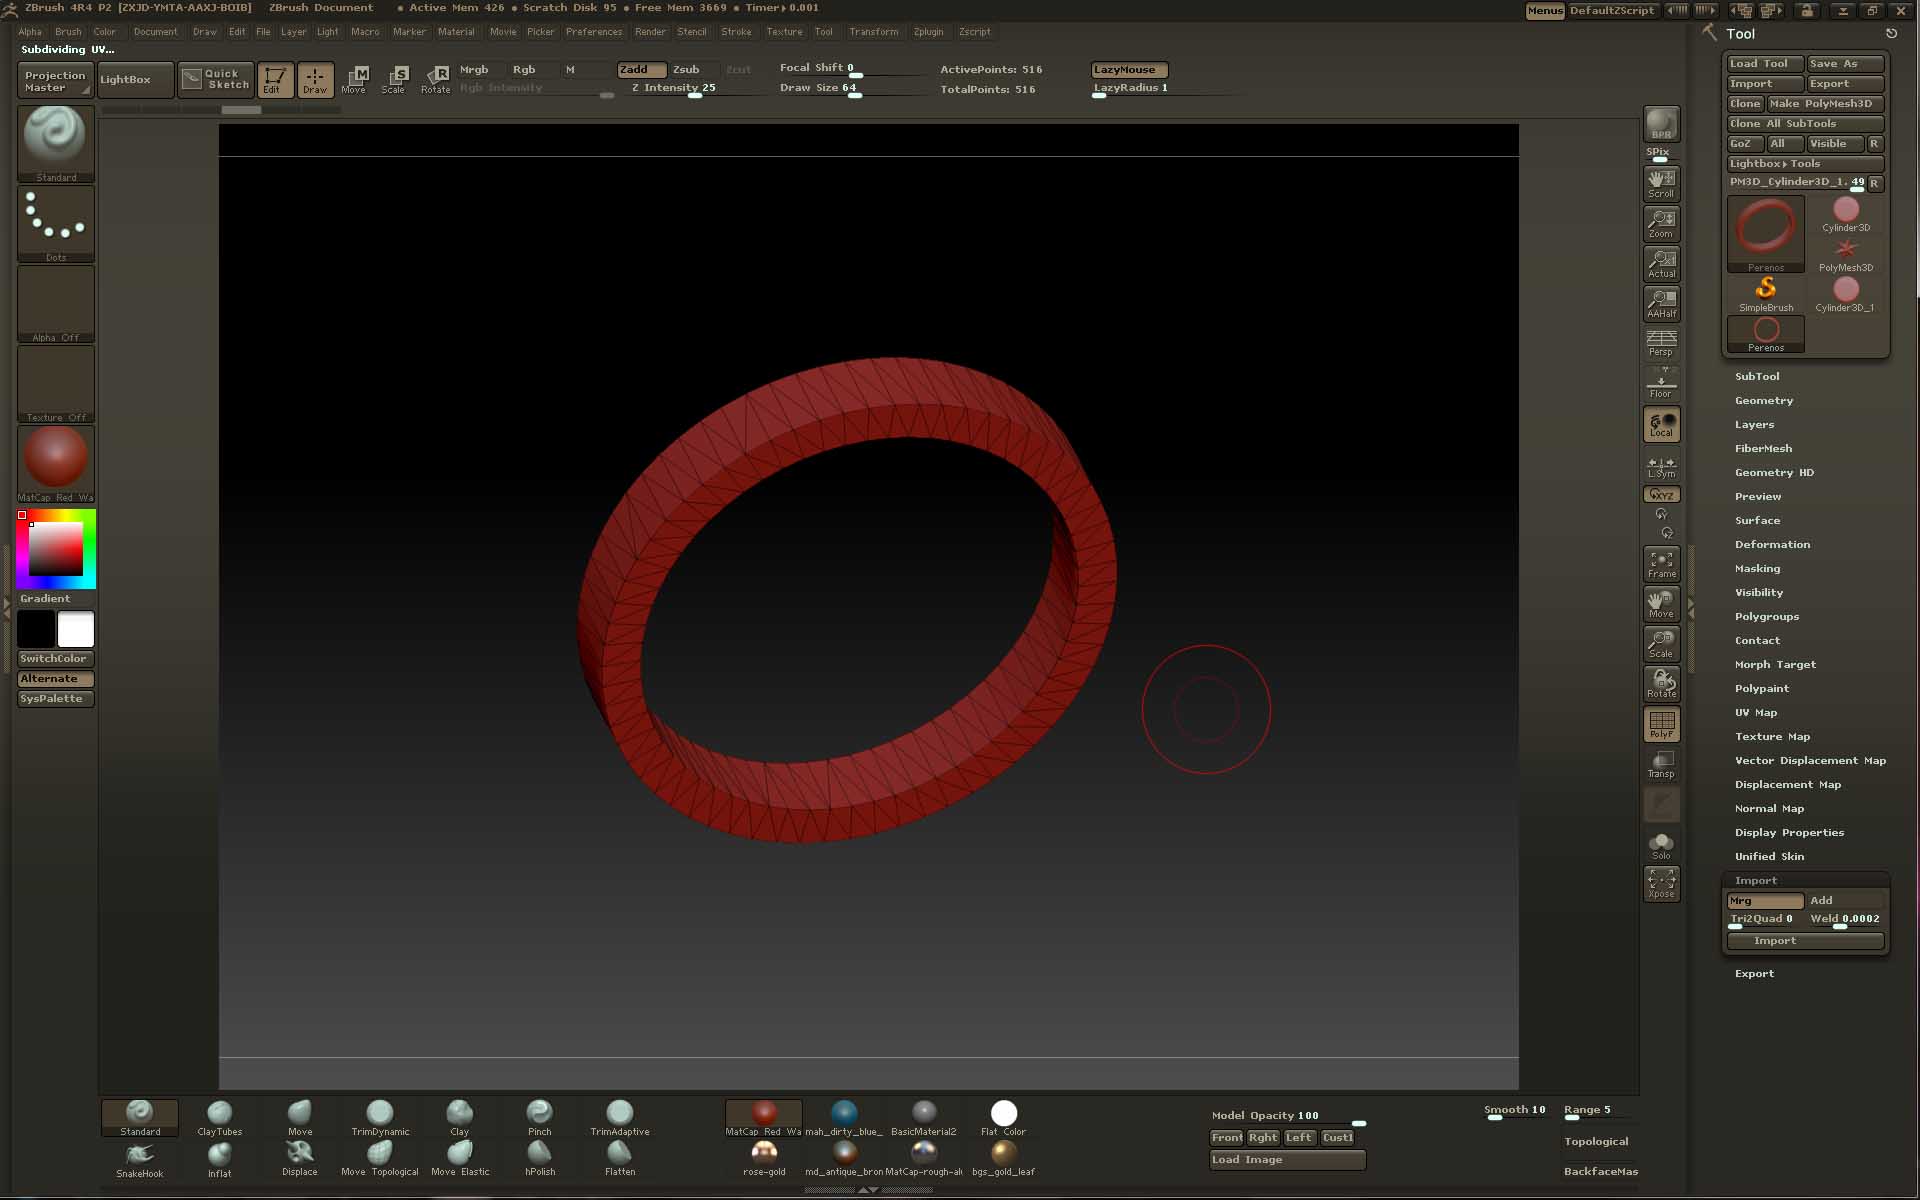Toggle the Zsub sculpt mode

tap(686, 69)
